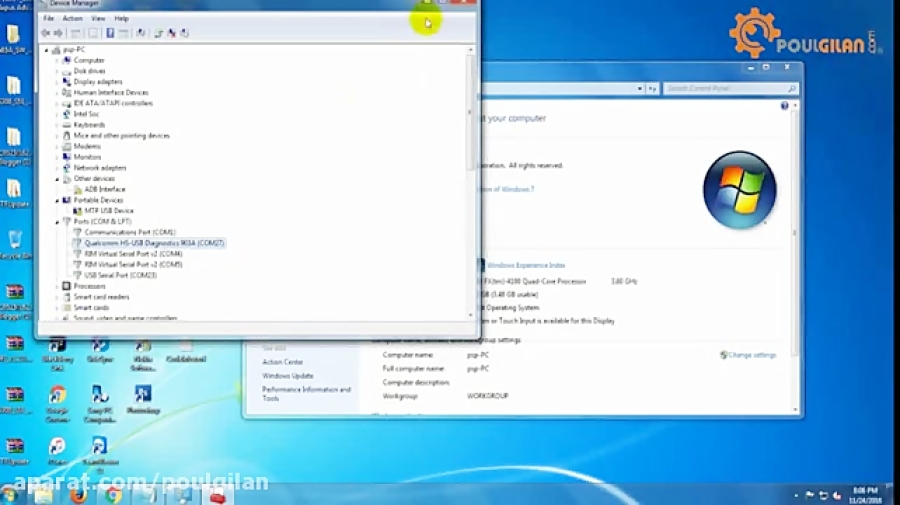Screen dimensions: 900x505
Task: Collapse the Portable Devices node
Action: tap(57, 200)
